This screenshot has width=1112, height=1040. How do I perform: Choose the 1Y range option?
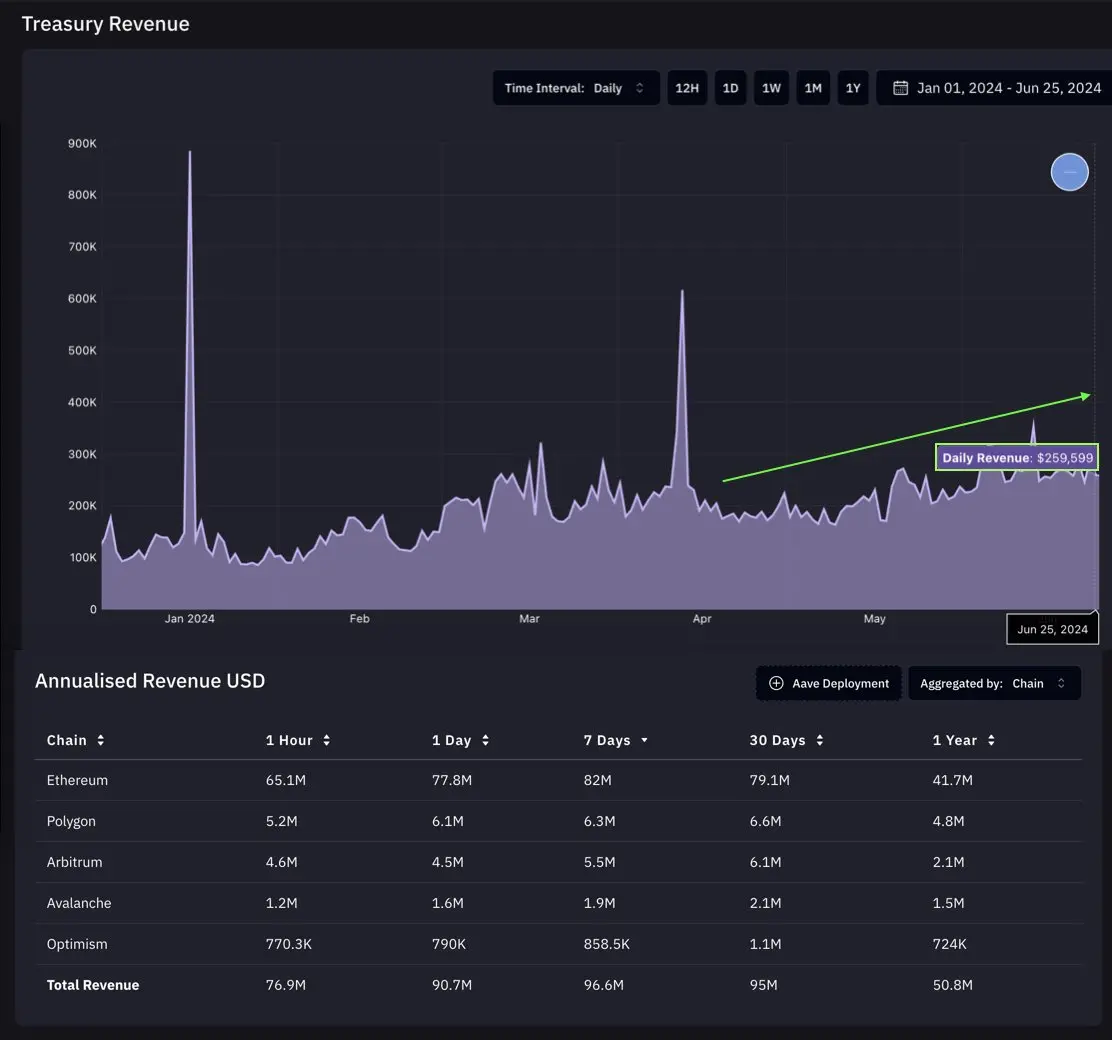(853, 88)
